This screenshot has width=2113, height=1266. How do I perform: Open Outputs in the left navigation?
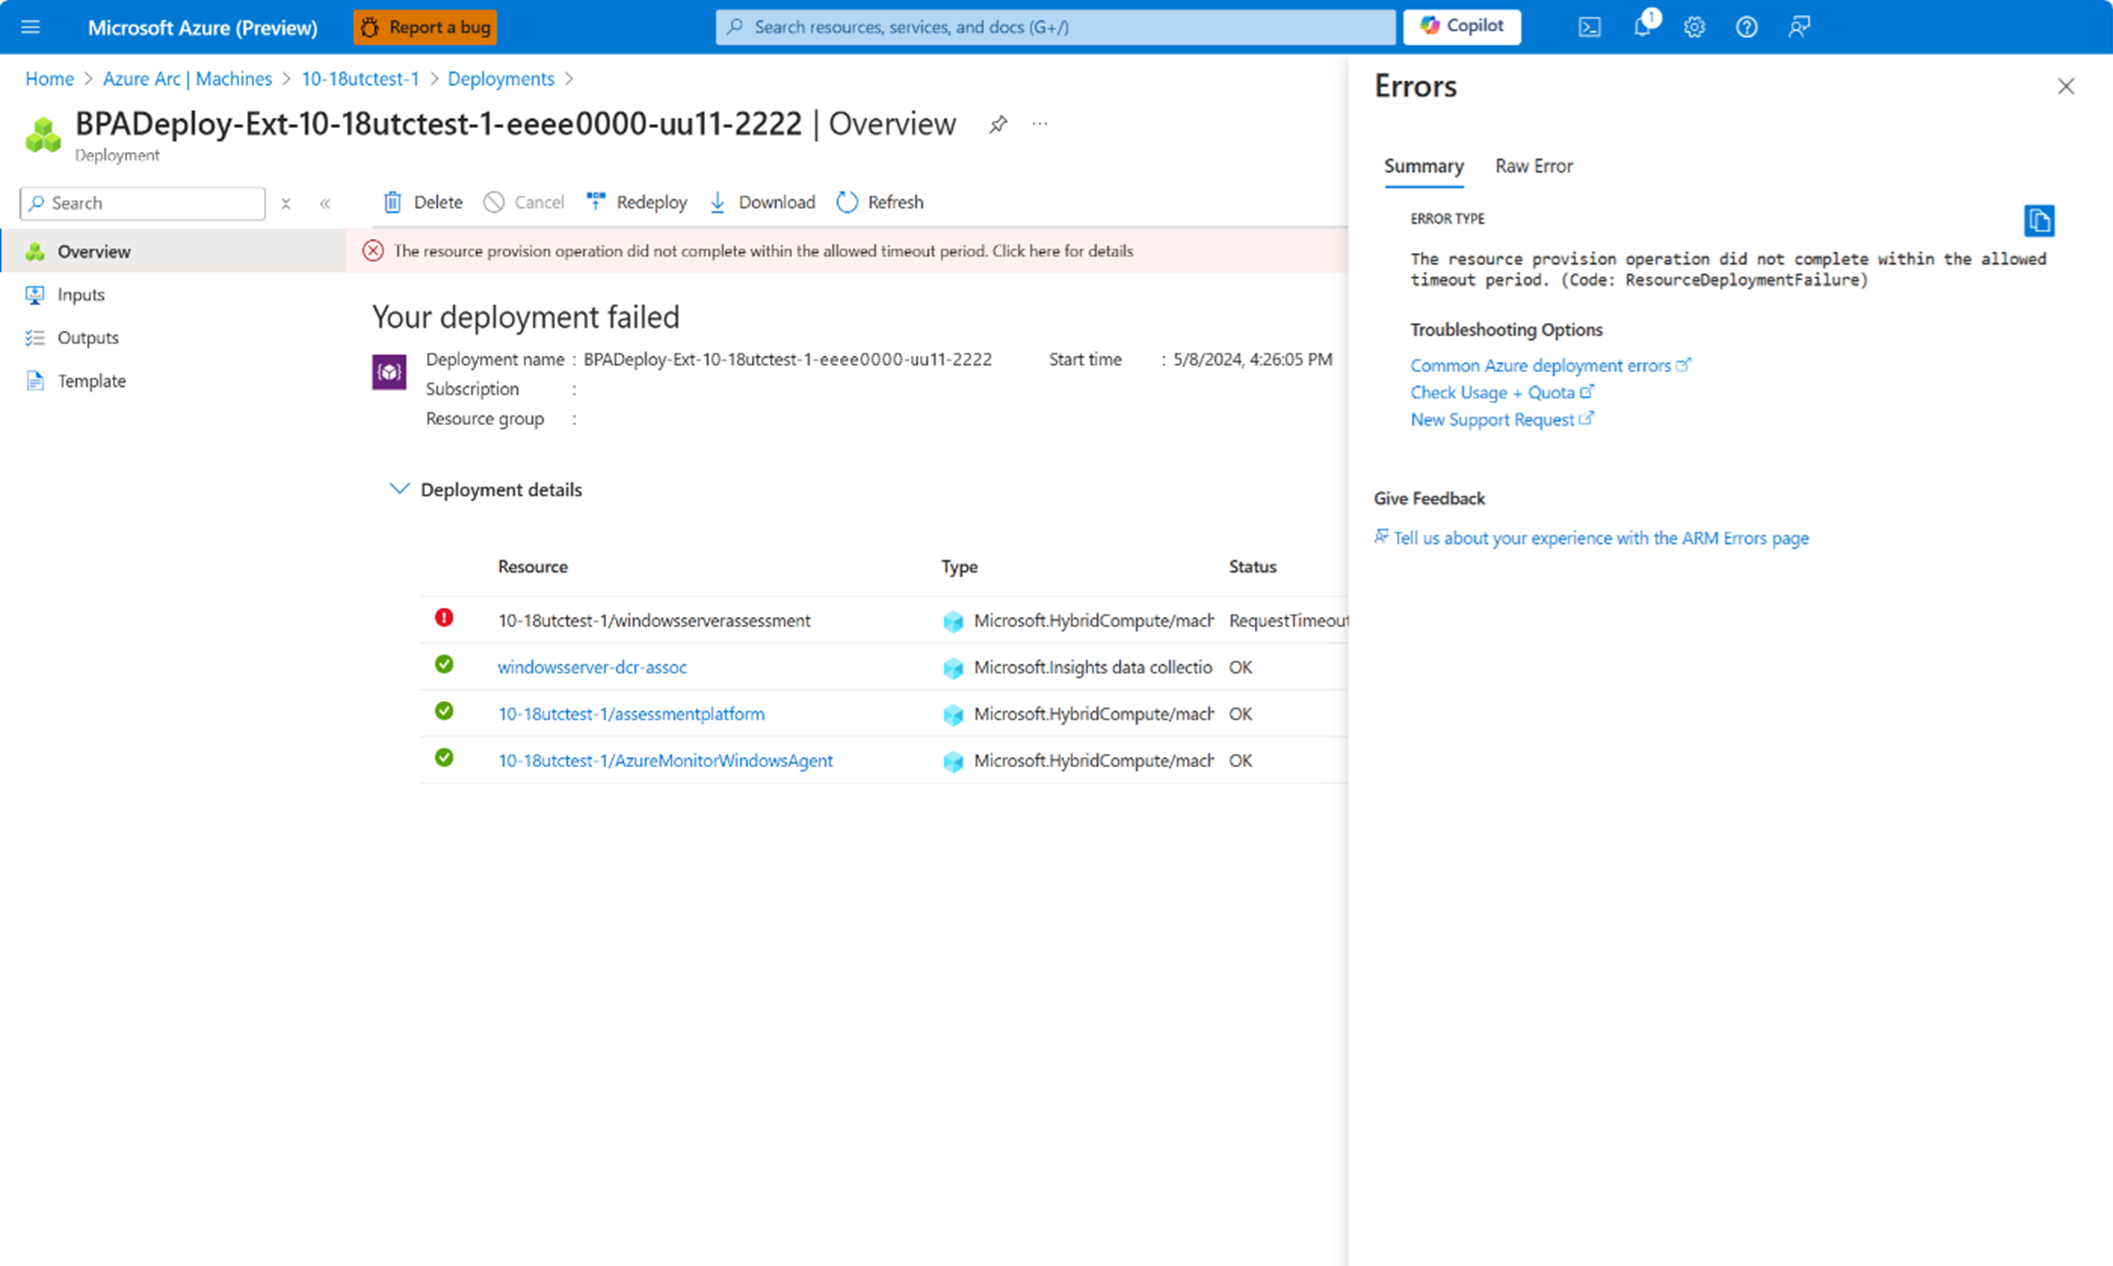(x=87, y=337)
